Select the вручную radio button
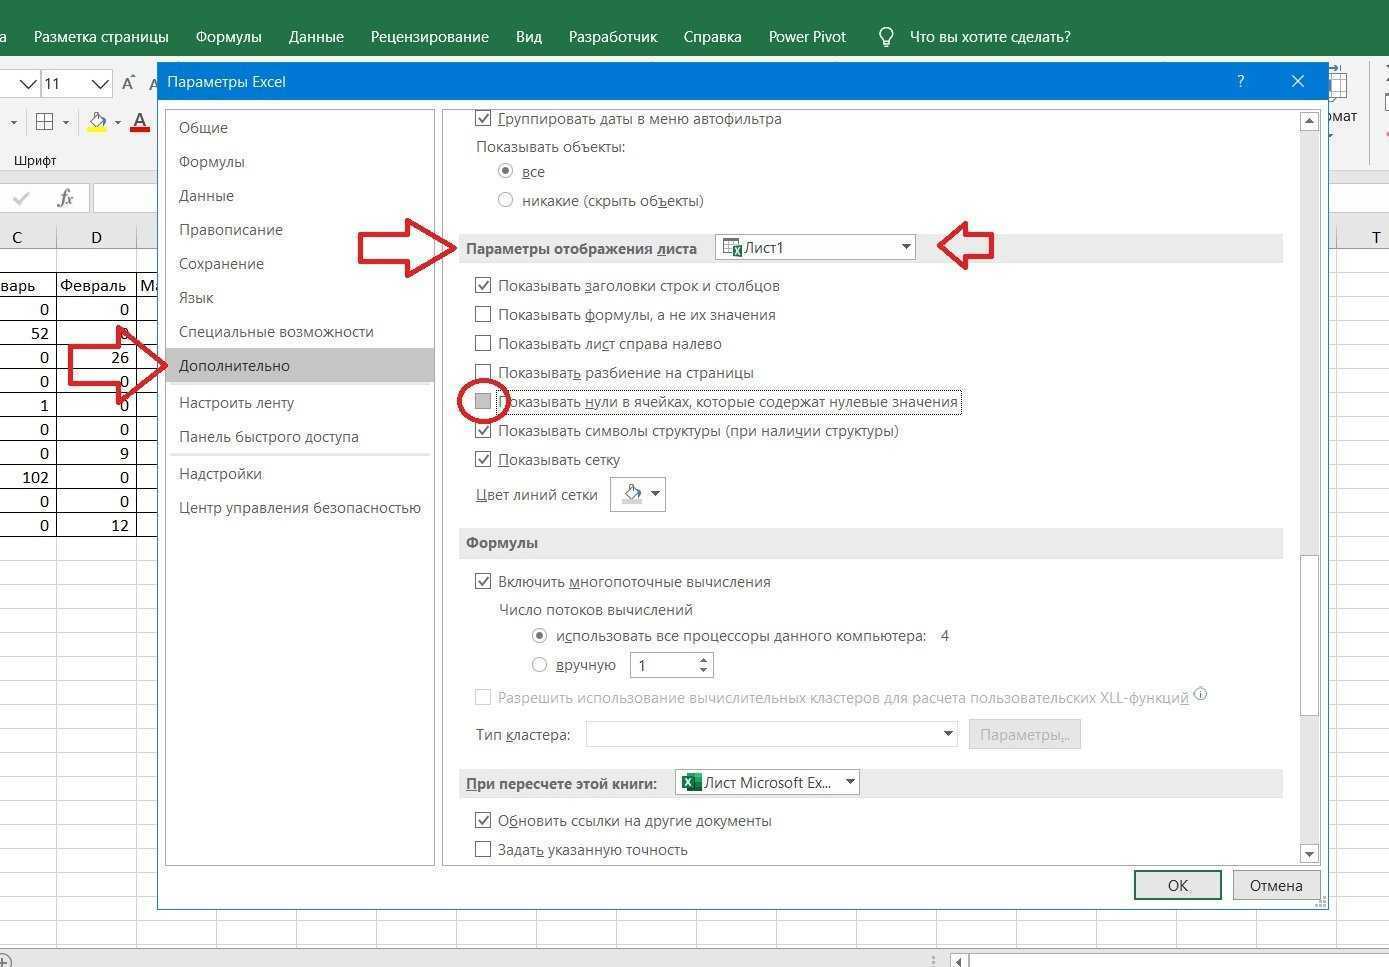 click(540, 664)
